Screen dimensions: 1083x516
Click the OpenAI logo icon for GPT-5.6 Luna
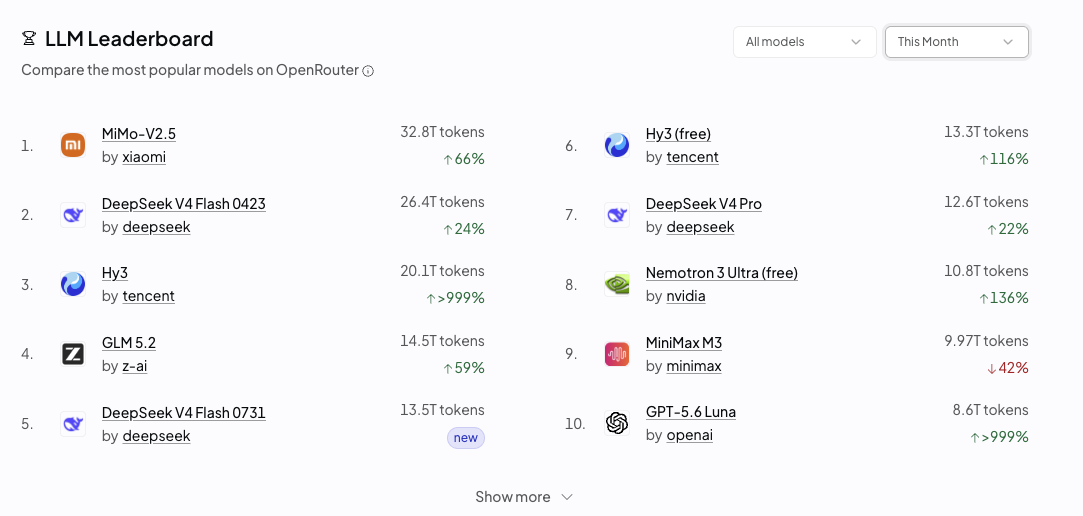pyautogui.click(x=617, y=423)
